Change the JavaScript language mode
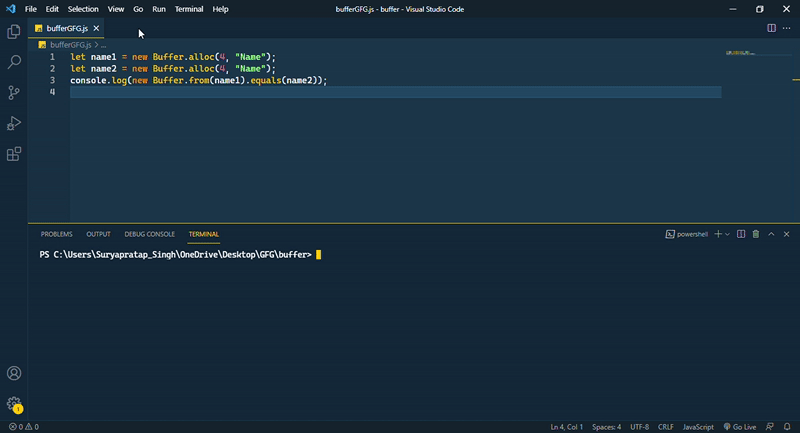 click(697, 427)
